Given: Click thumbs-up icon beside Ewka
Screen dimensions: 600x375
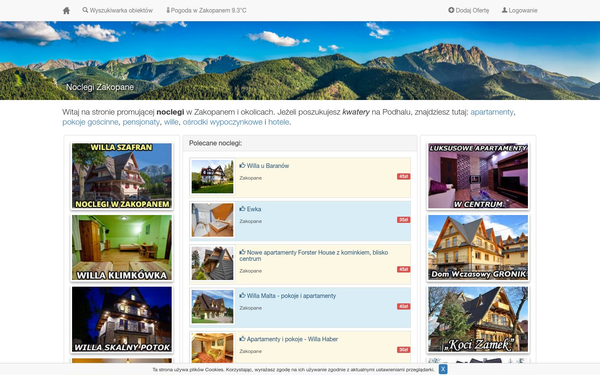Looking at the screenshot, I should pos(242,209).
